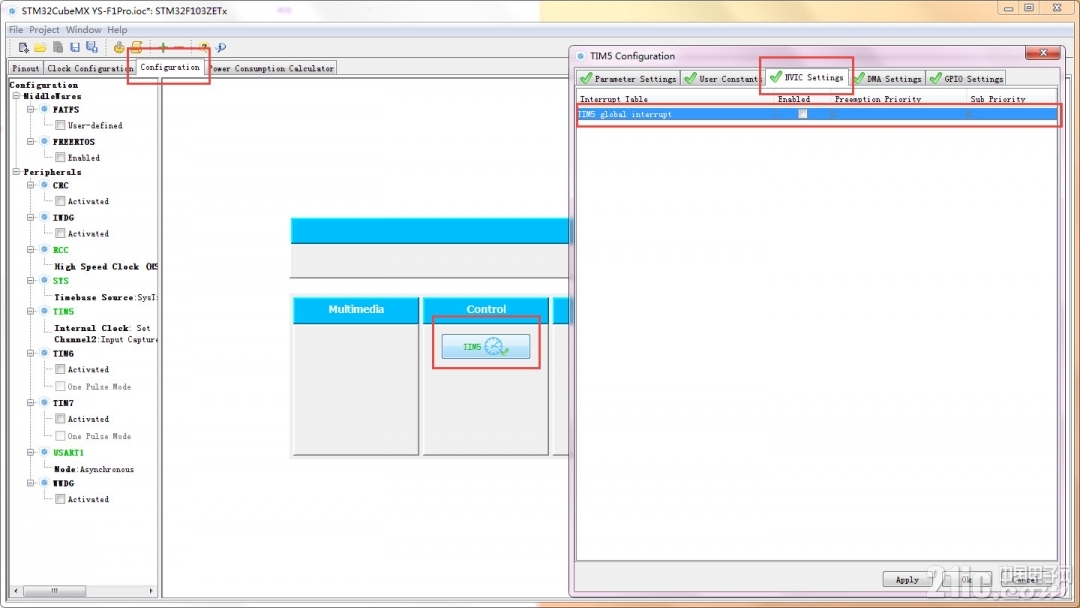1080x608 pixels.
Task: Click the greyed-out document icon in toolbar
Action: pos(57,48)
